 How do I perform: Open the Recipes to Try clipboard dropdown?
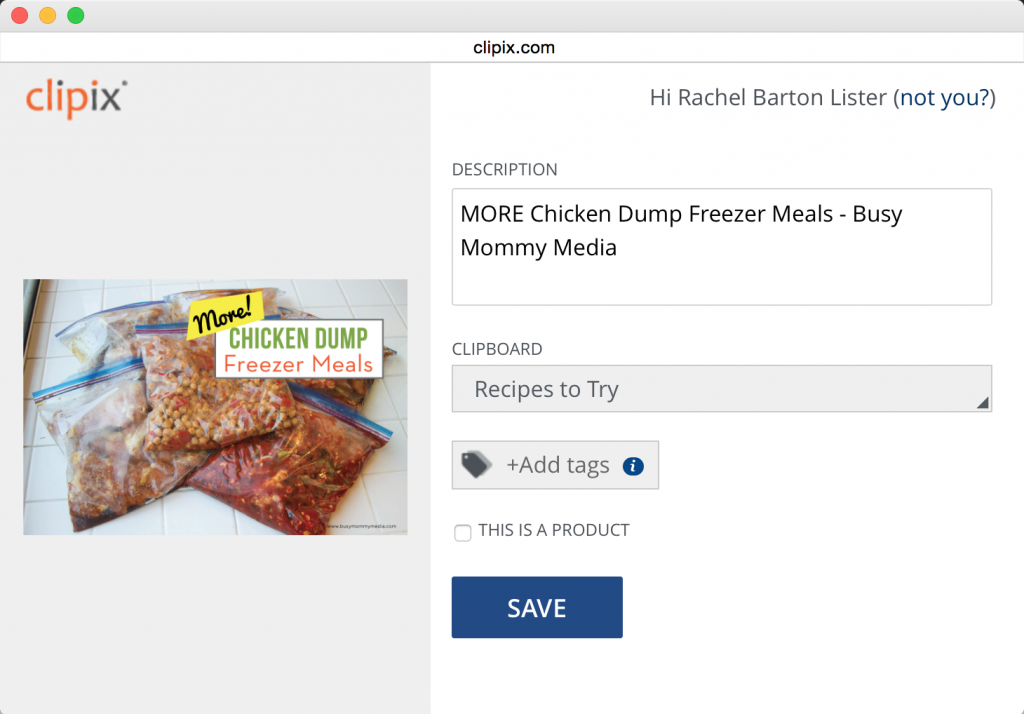(x=721, y=389)
